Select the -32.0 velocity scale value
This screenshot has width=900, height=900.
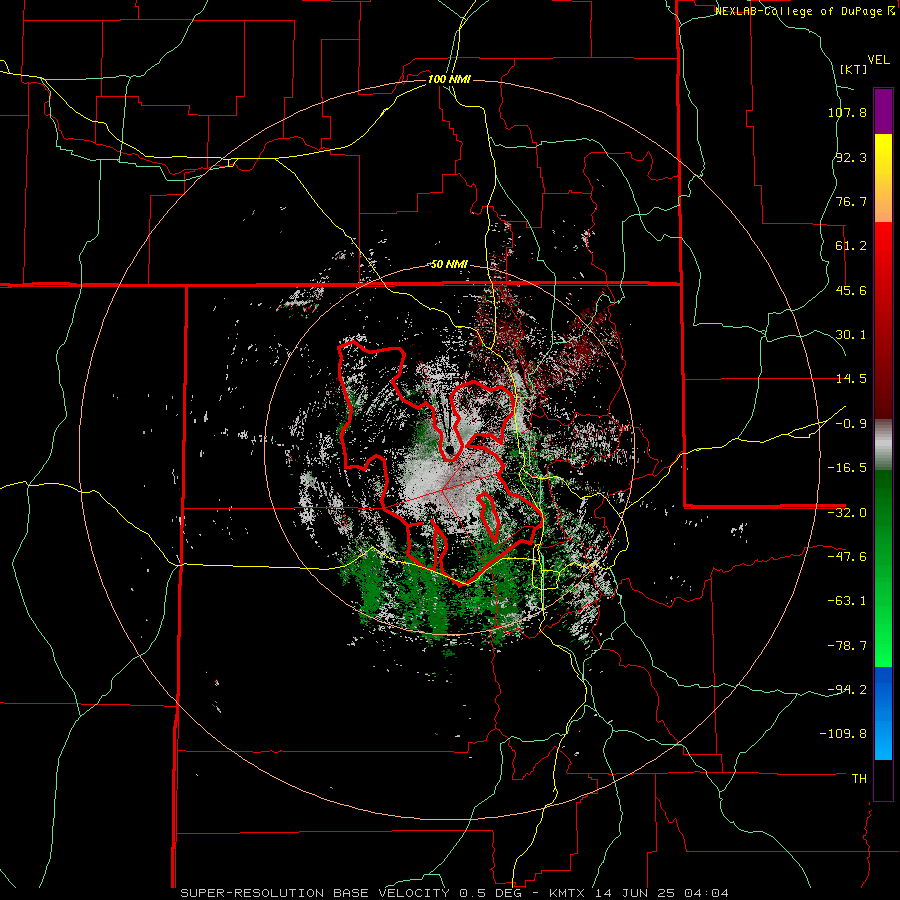tap(847, 513)
